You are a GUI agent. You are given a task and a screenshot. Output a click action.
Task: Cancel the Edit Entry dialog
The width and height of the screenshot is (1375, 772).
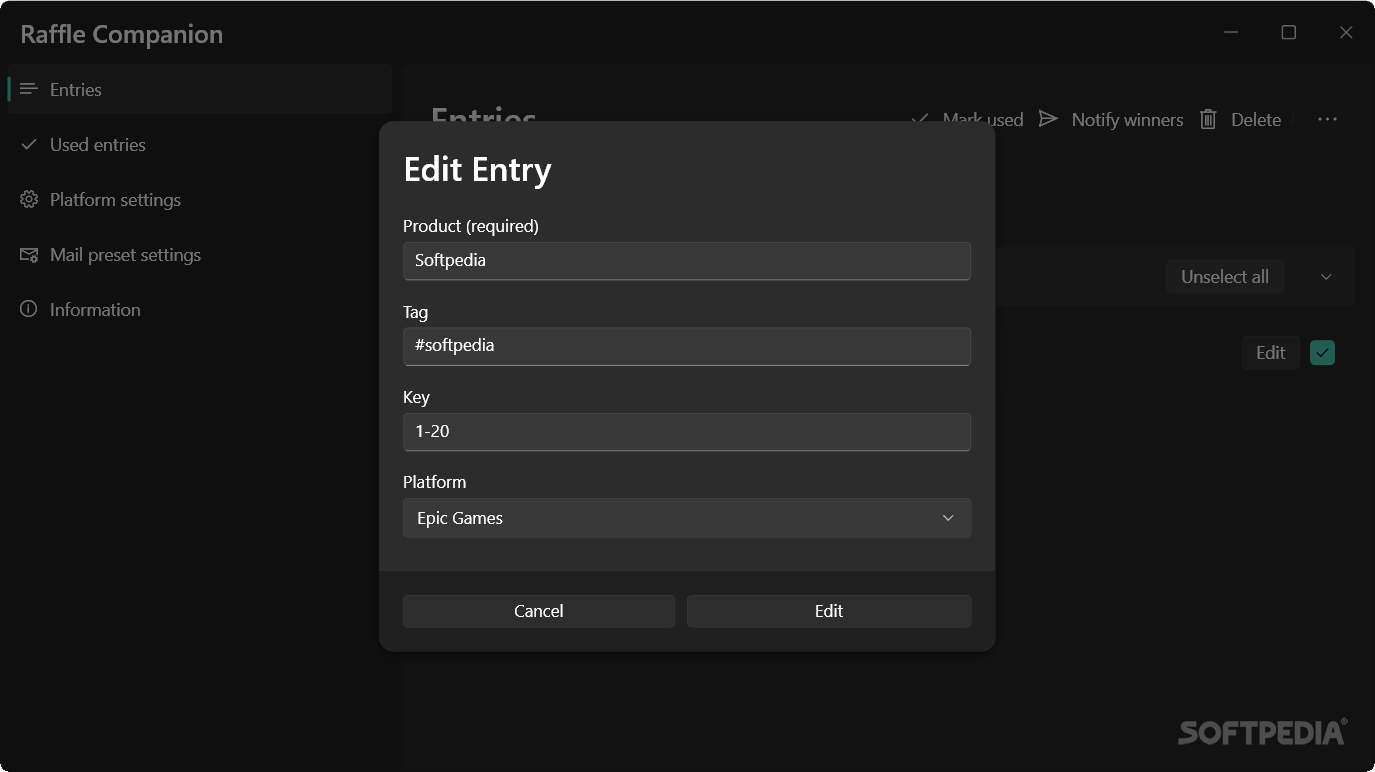[539, 611]
